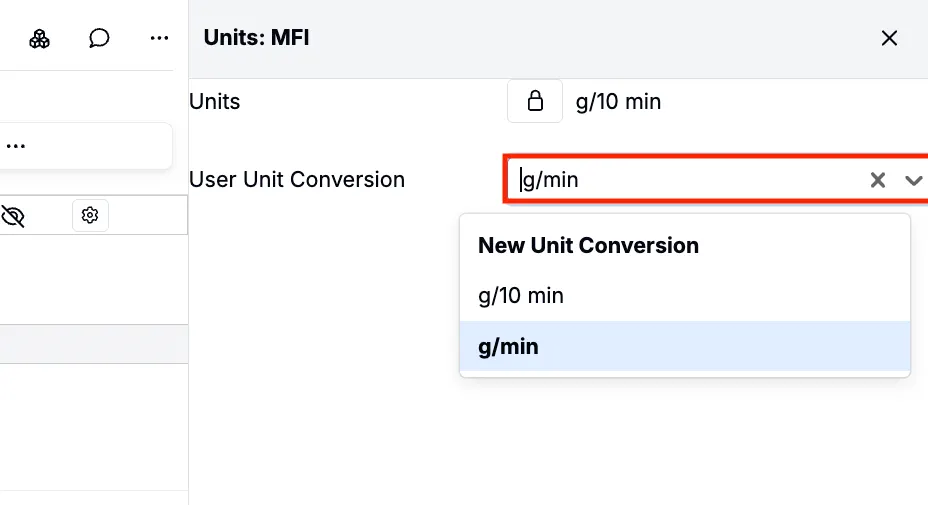The width and height of the screenshot is (928, 505).
Task: Open the gear settings icon
Action: pos(90,215)
